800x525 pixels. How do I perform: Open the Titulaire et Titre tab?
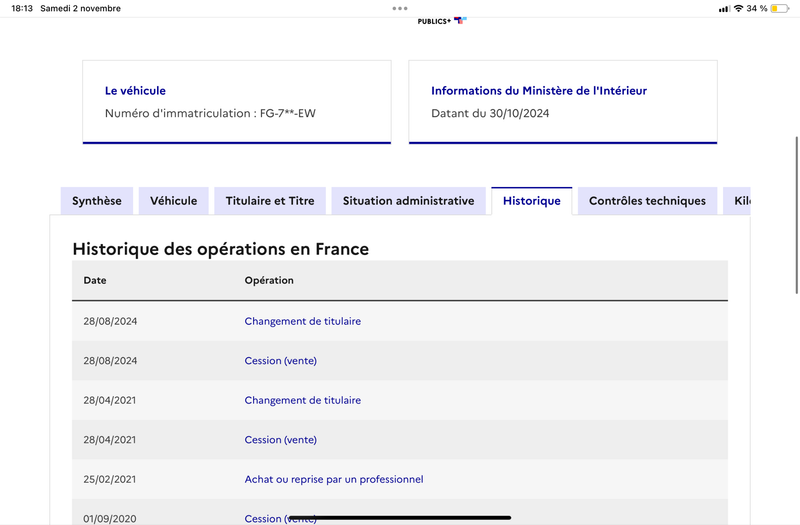[270, 201]
